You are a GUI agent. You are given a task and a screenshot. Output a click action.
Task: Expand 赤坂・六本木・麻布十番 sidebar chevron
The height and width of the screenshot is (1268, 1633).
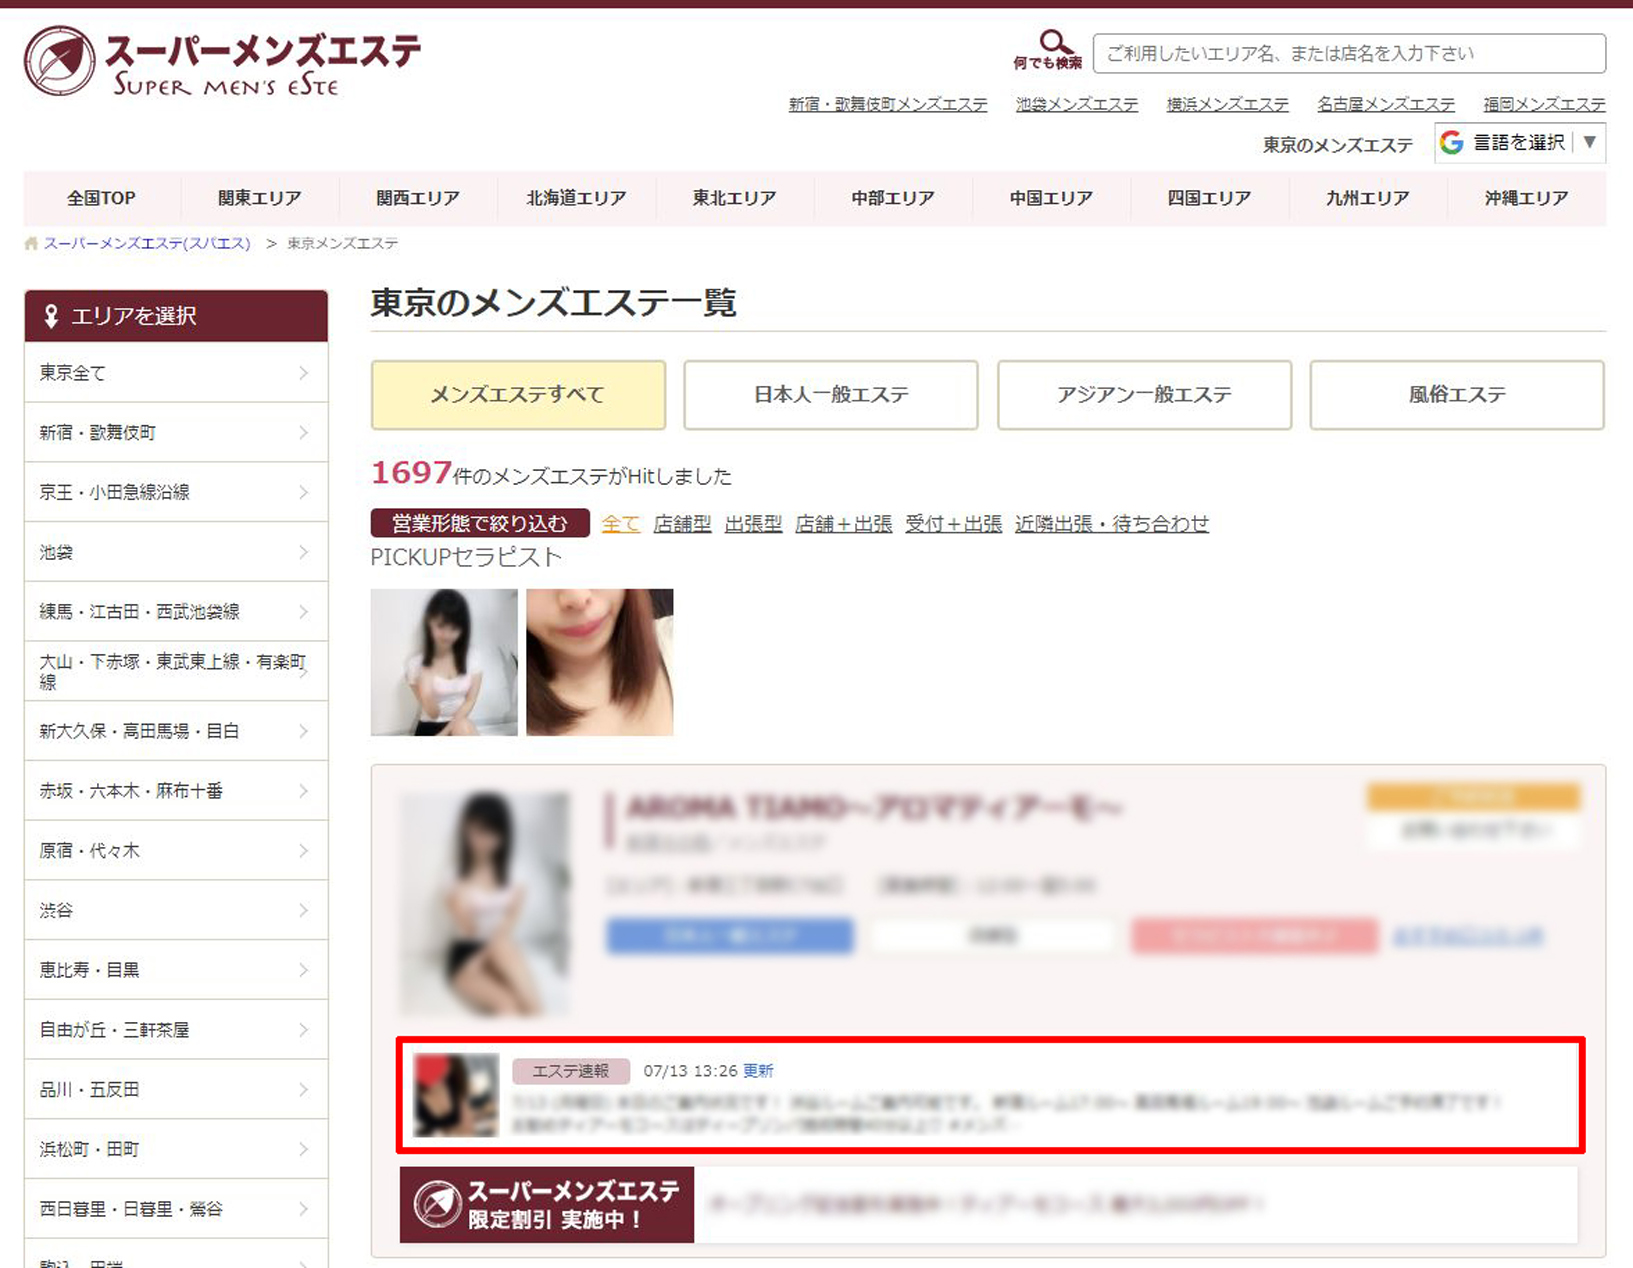tap(304, 791)
